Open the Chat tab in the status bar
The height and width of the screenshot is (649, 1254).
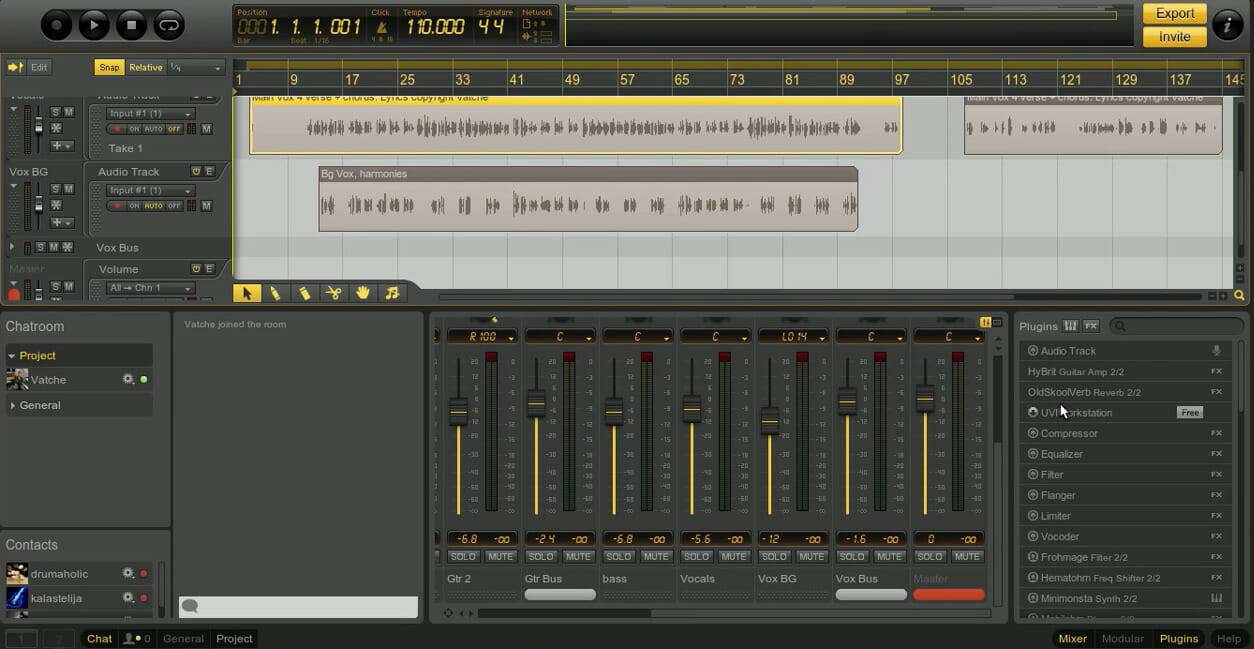point(98,638)
